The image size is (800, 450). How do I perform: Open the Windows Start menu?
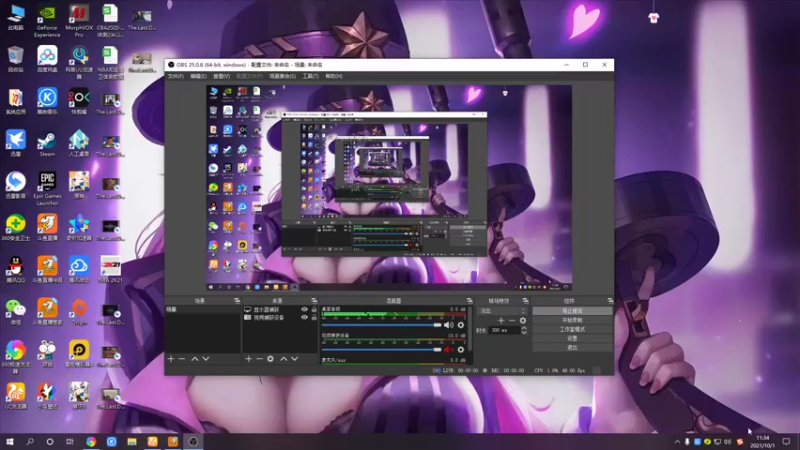pos(10,442)
